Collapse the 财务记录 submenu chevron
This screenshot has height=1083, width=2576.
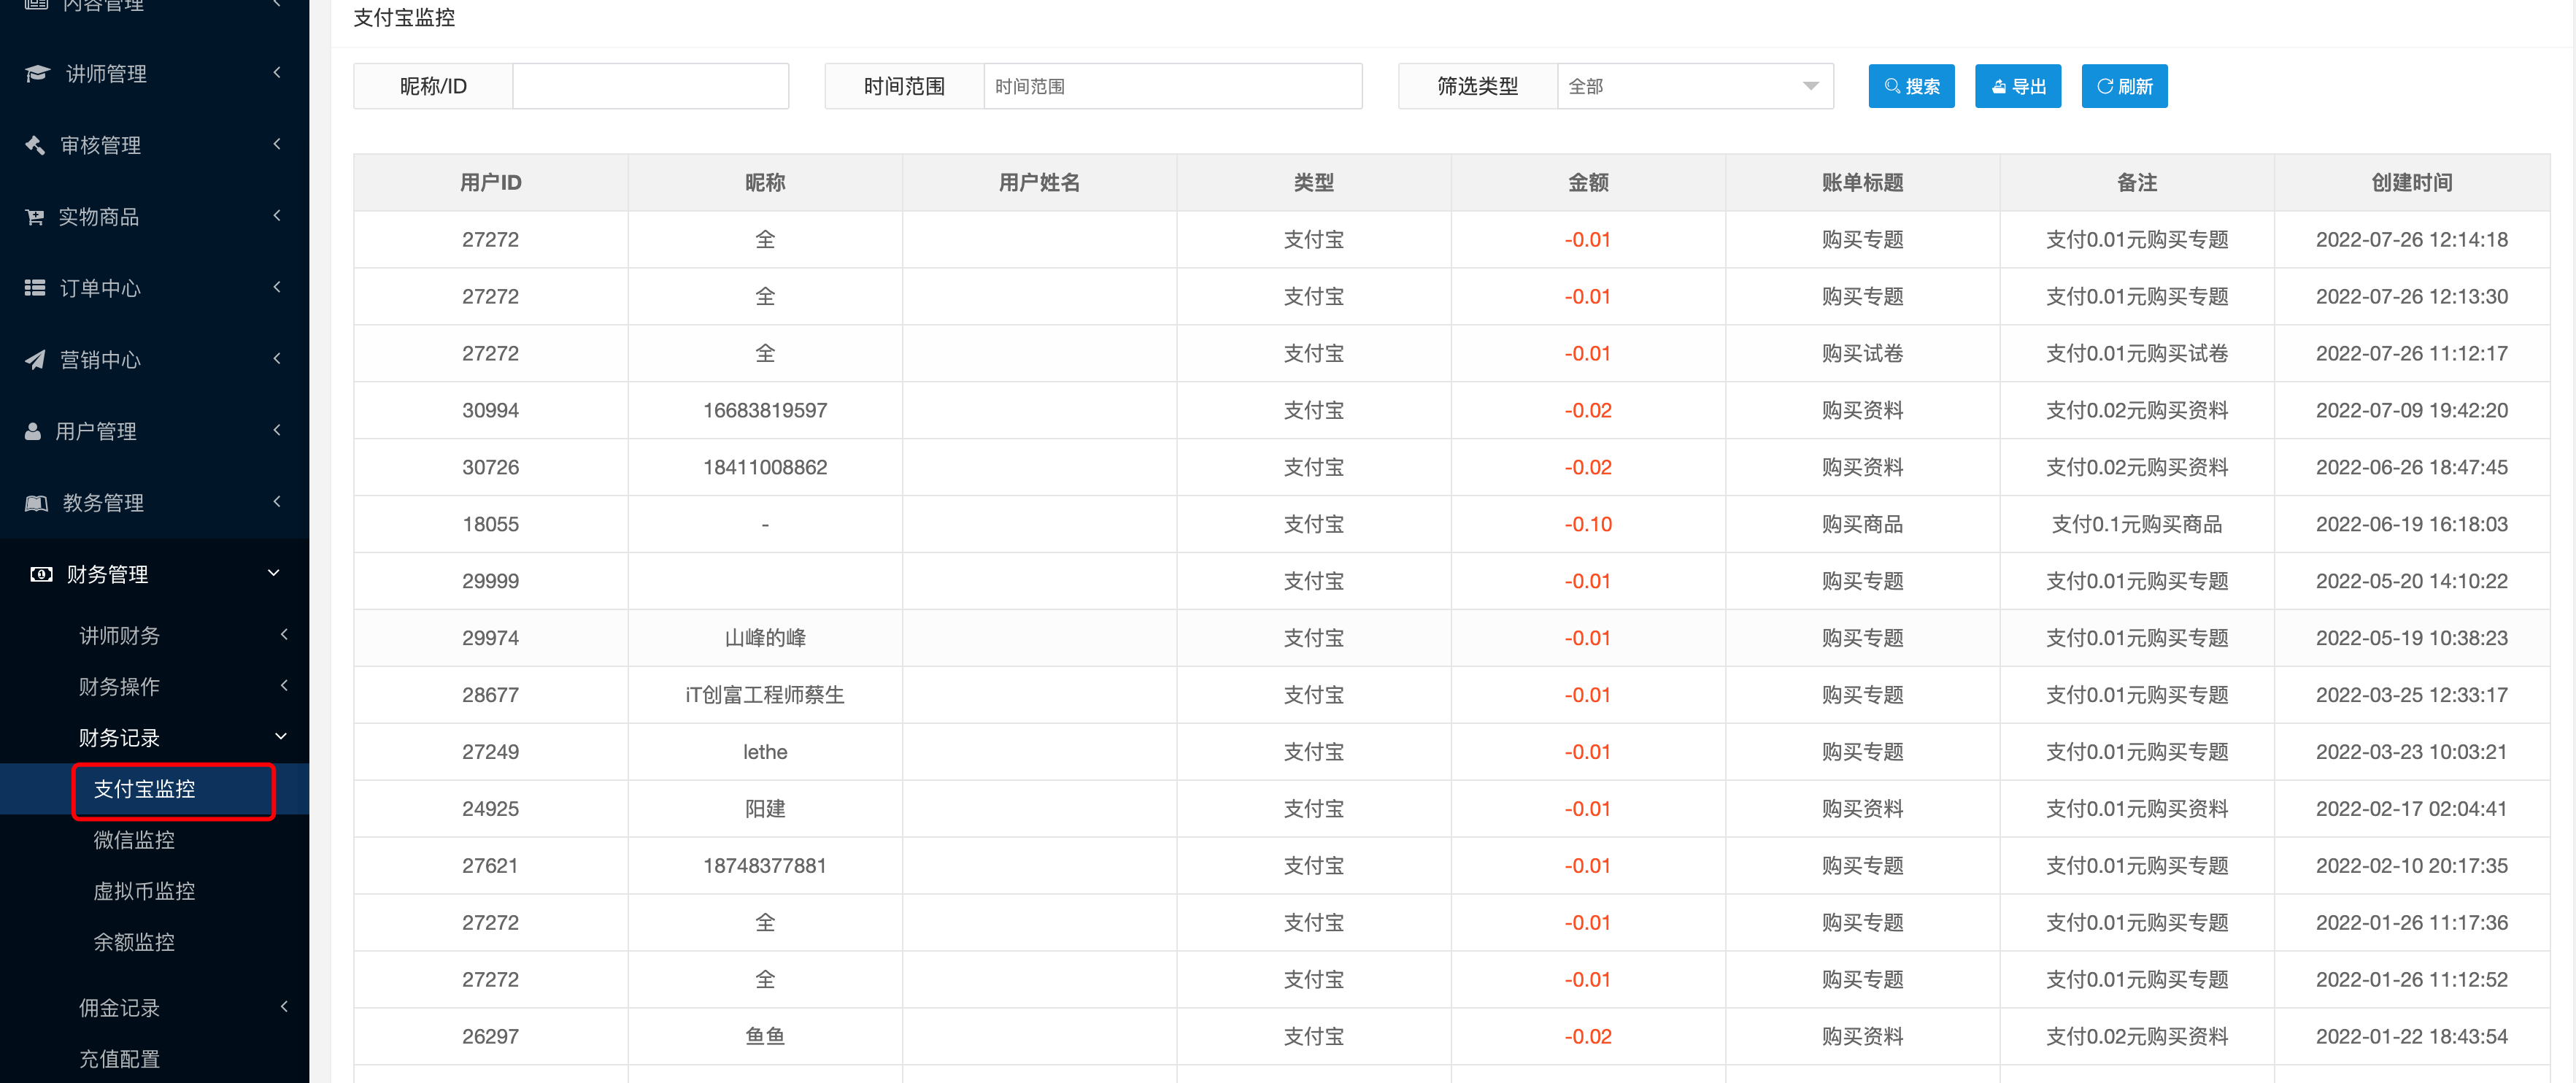click(x=281, y=736)
